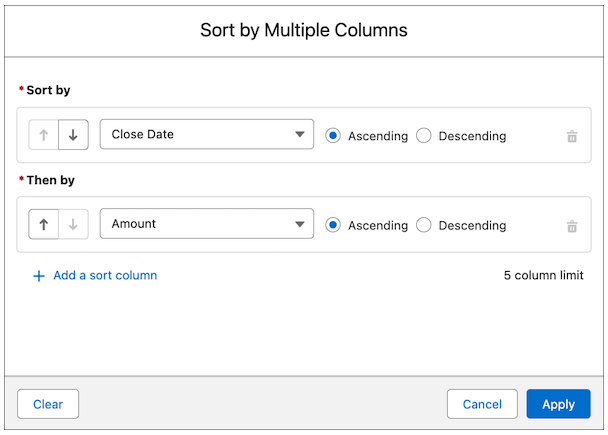Set Amount sort order to Descending

(x=424, y=225)
